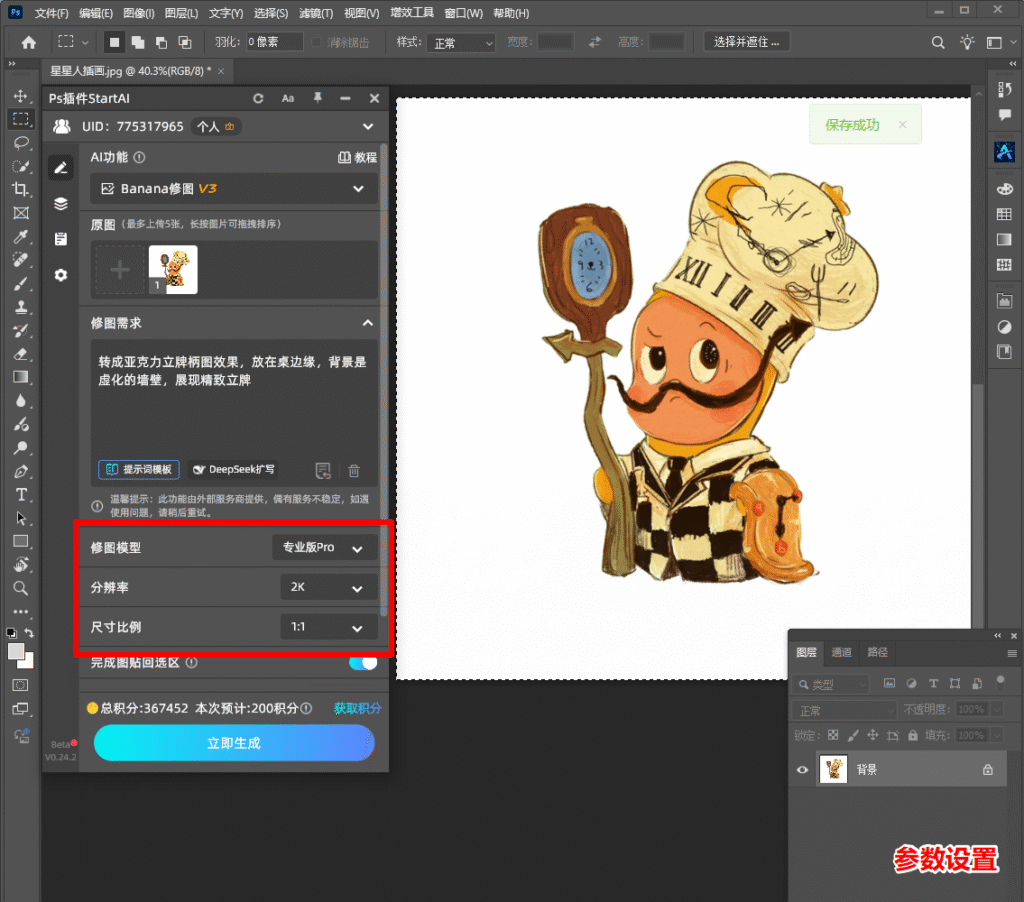Click the foreground color swatch
This screenshot has height=902, width=1024.
[x=16, y=651]
